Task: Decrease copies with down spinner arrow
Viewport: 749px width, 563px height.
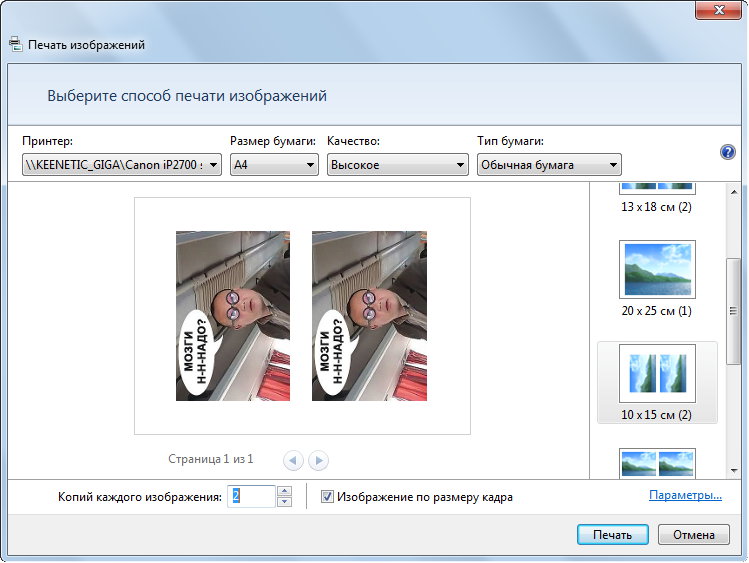Action: point(284,502)
